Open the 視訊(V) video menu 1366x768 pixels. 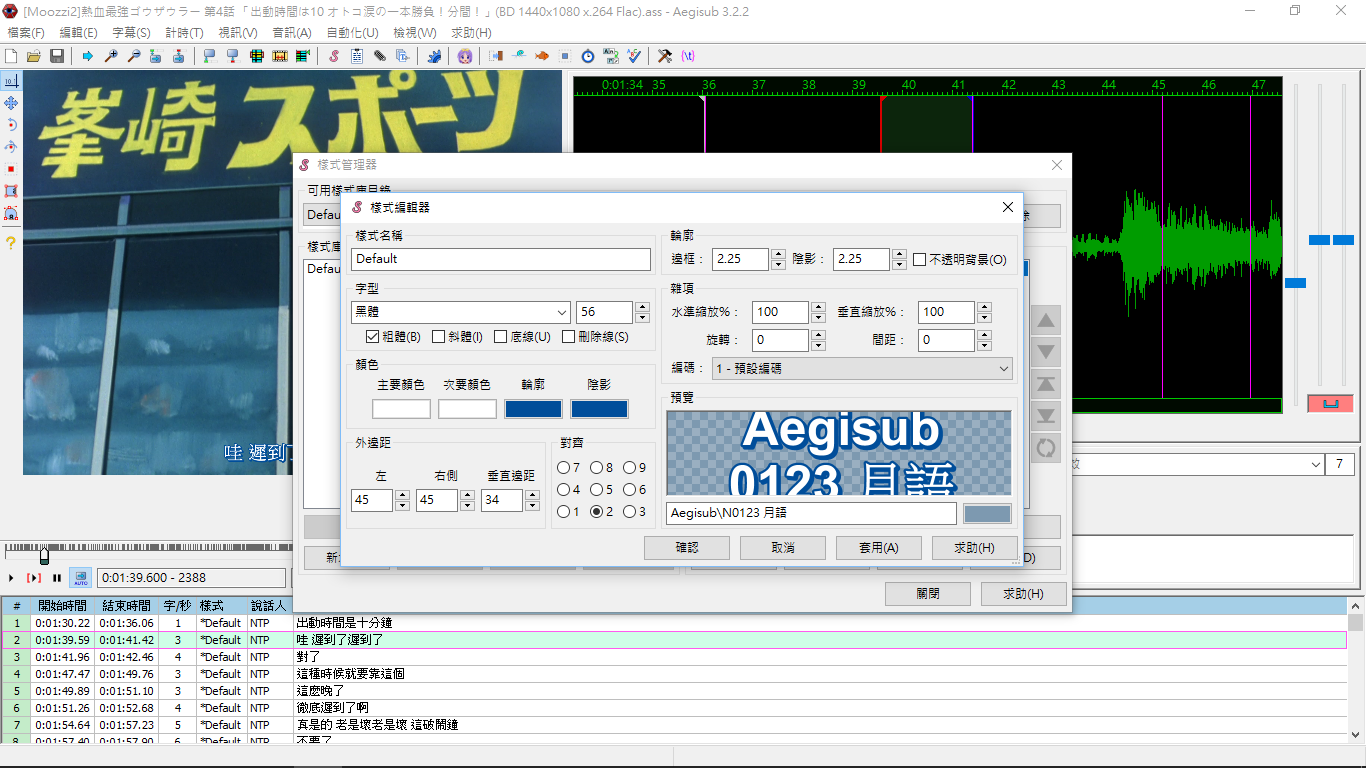pyautogui.click(x=237, y=33)
